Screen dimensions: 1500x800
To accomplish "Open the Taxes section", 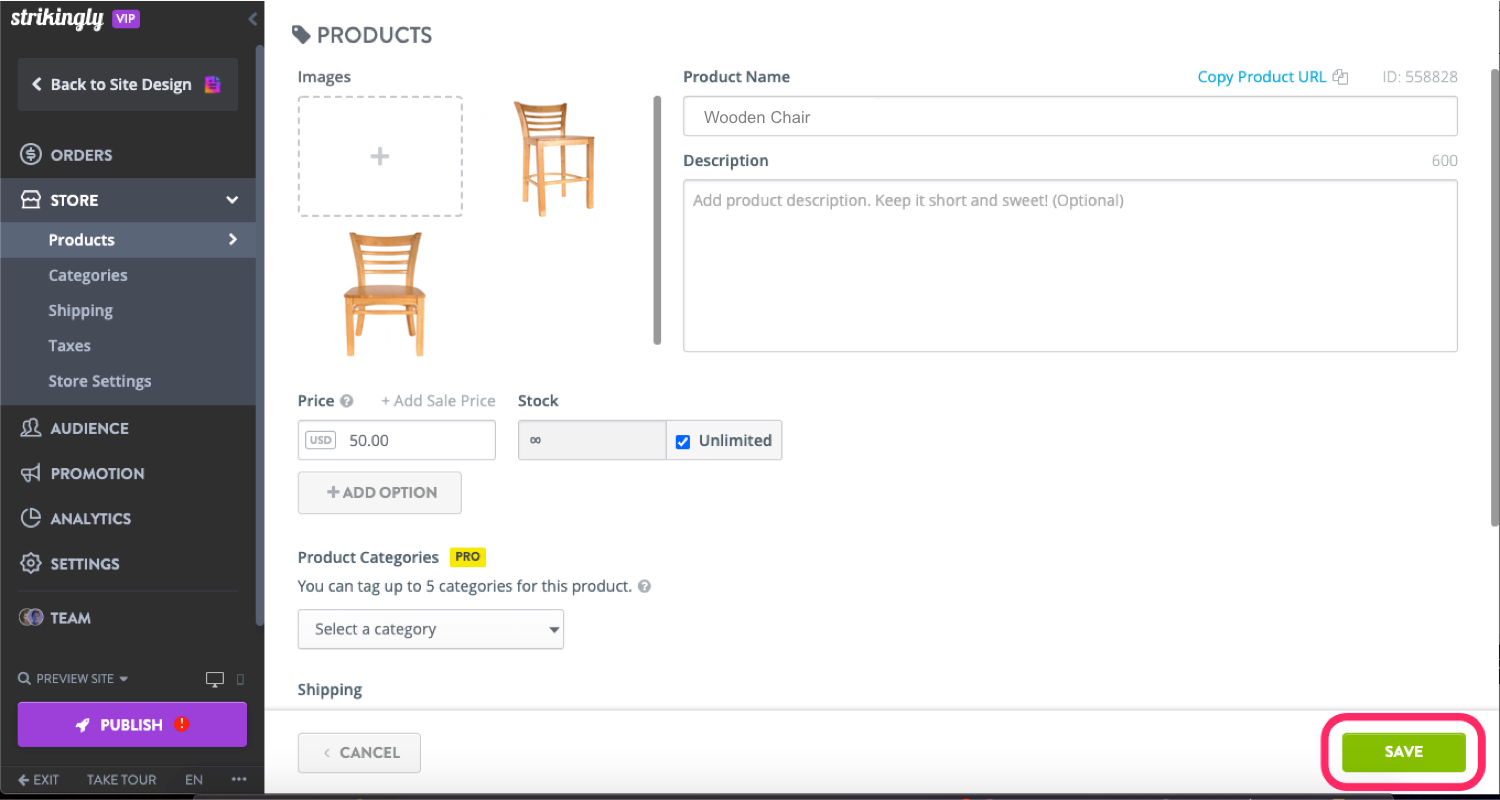I will [69, 345].
